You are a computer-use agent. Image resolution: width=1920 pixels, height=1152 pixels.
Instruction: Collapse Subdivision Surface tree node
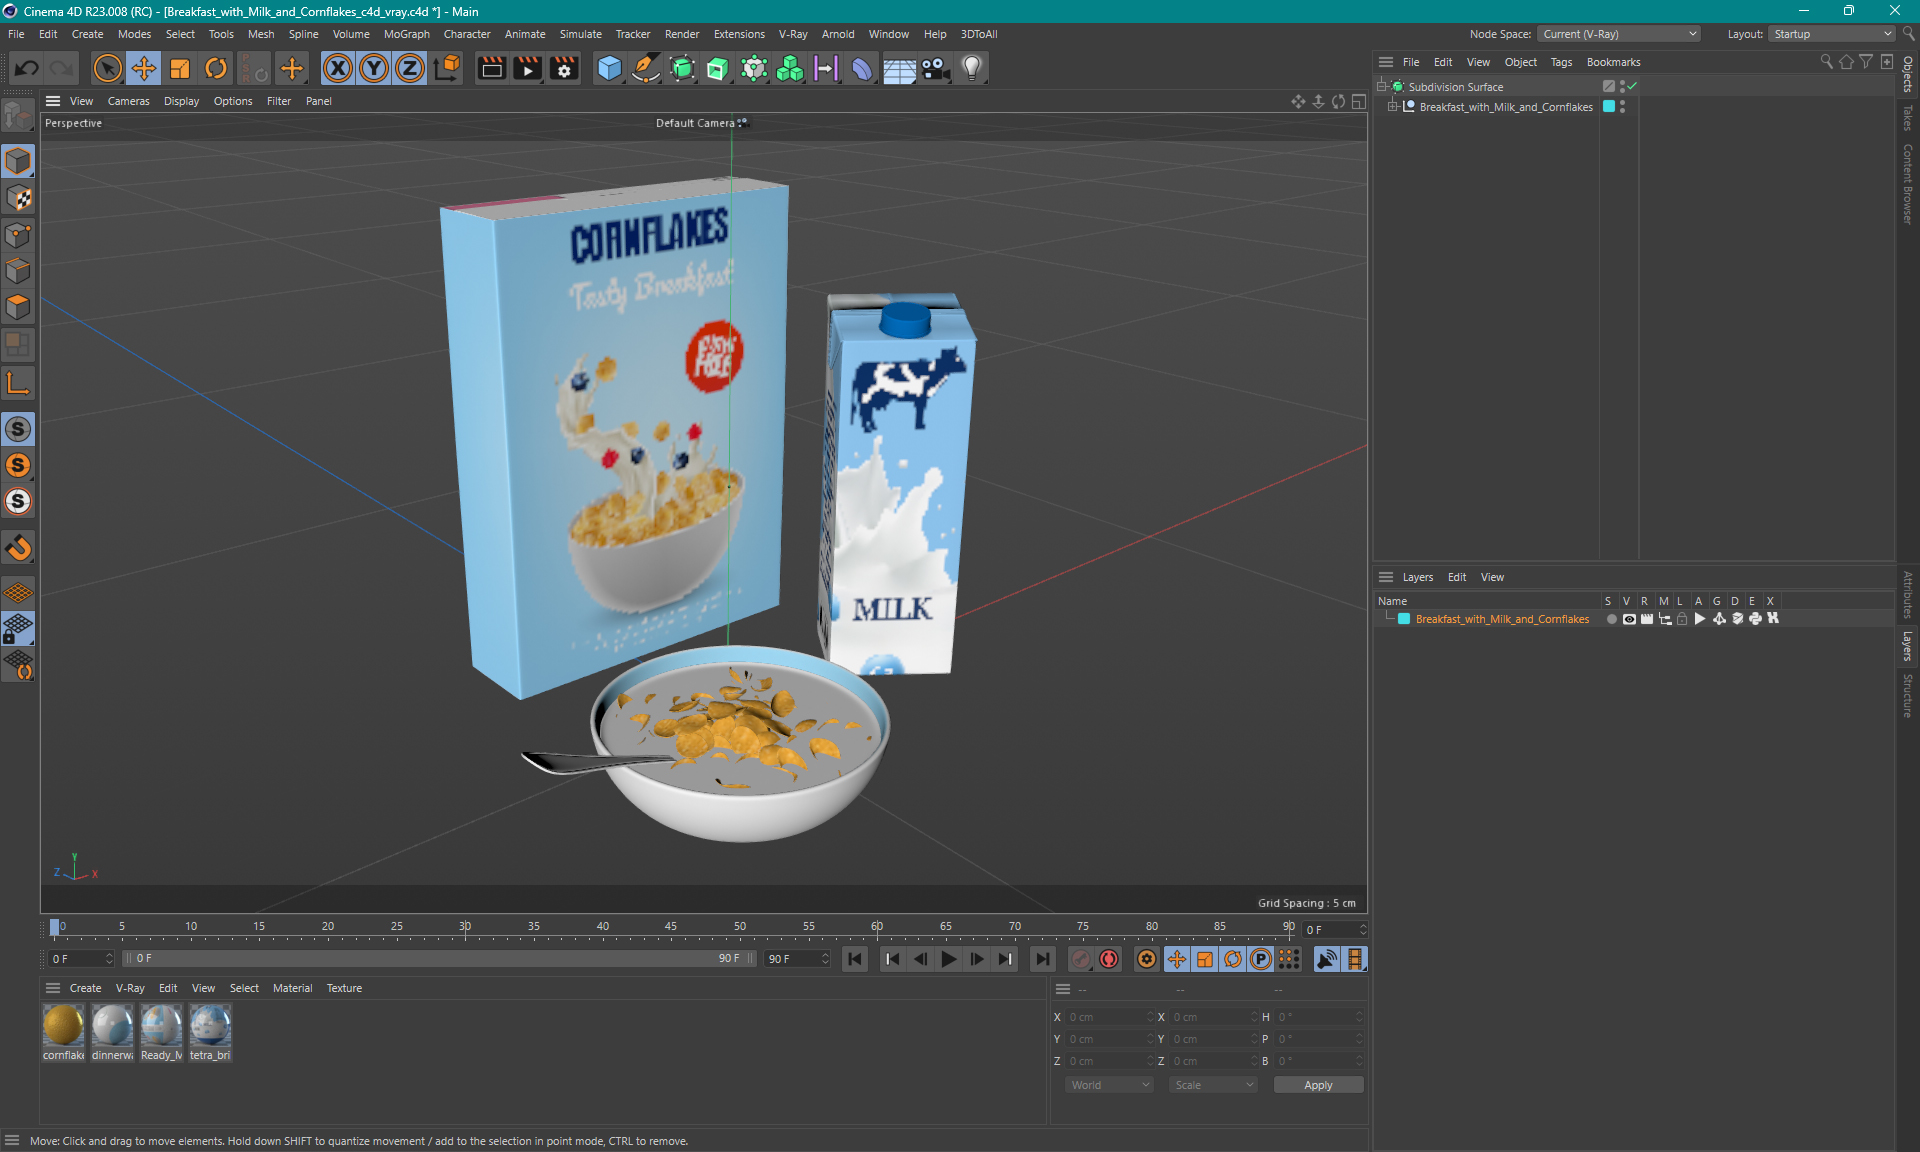click(1382, 86)
